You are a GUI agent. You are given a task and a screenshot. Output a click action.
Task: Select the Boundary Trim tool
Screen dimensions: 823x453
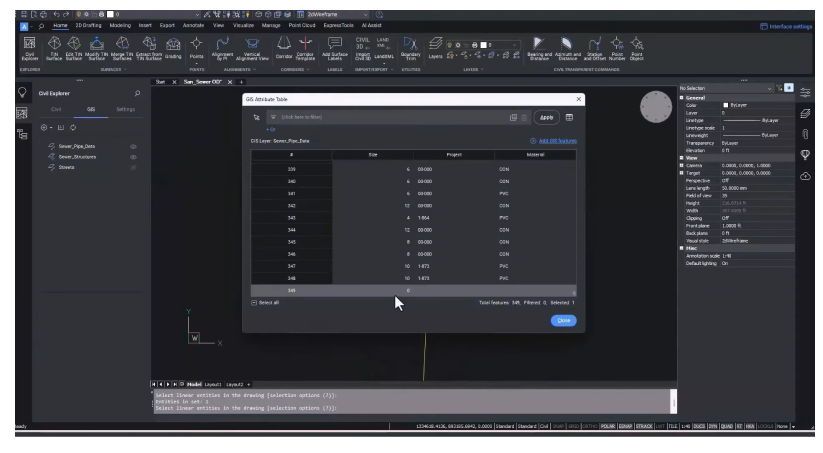410,48
